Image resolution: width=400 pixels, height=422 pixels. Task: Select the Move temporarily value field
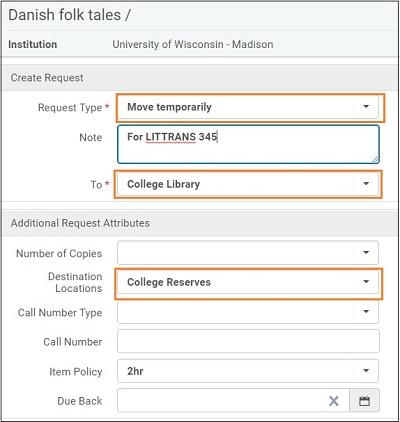pyautogui.click(x=248, y=107)
